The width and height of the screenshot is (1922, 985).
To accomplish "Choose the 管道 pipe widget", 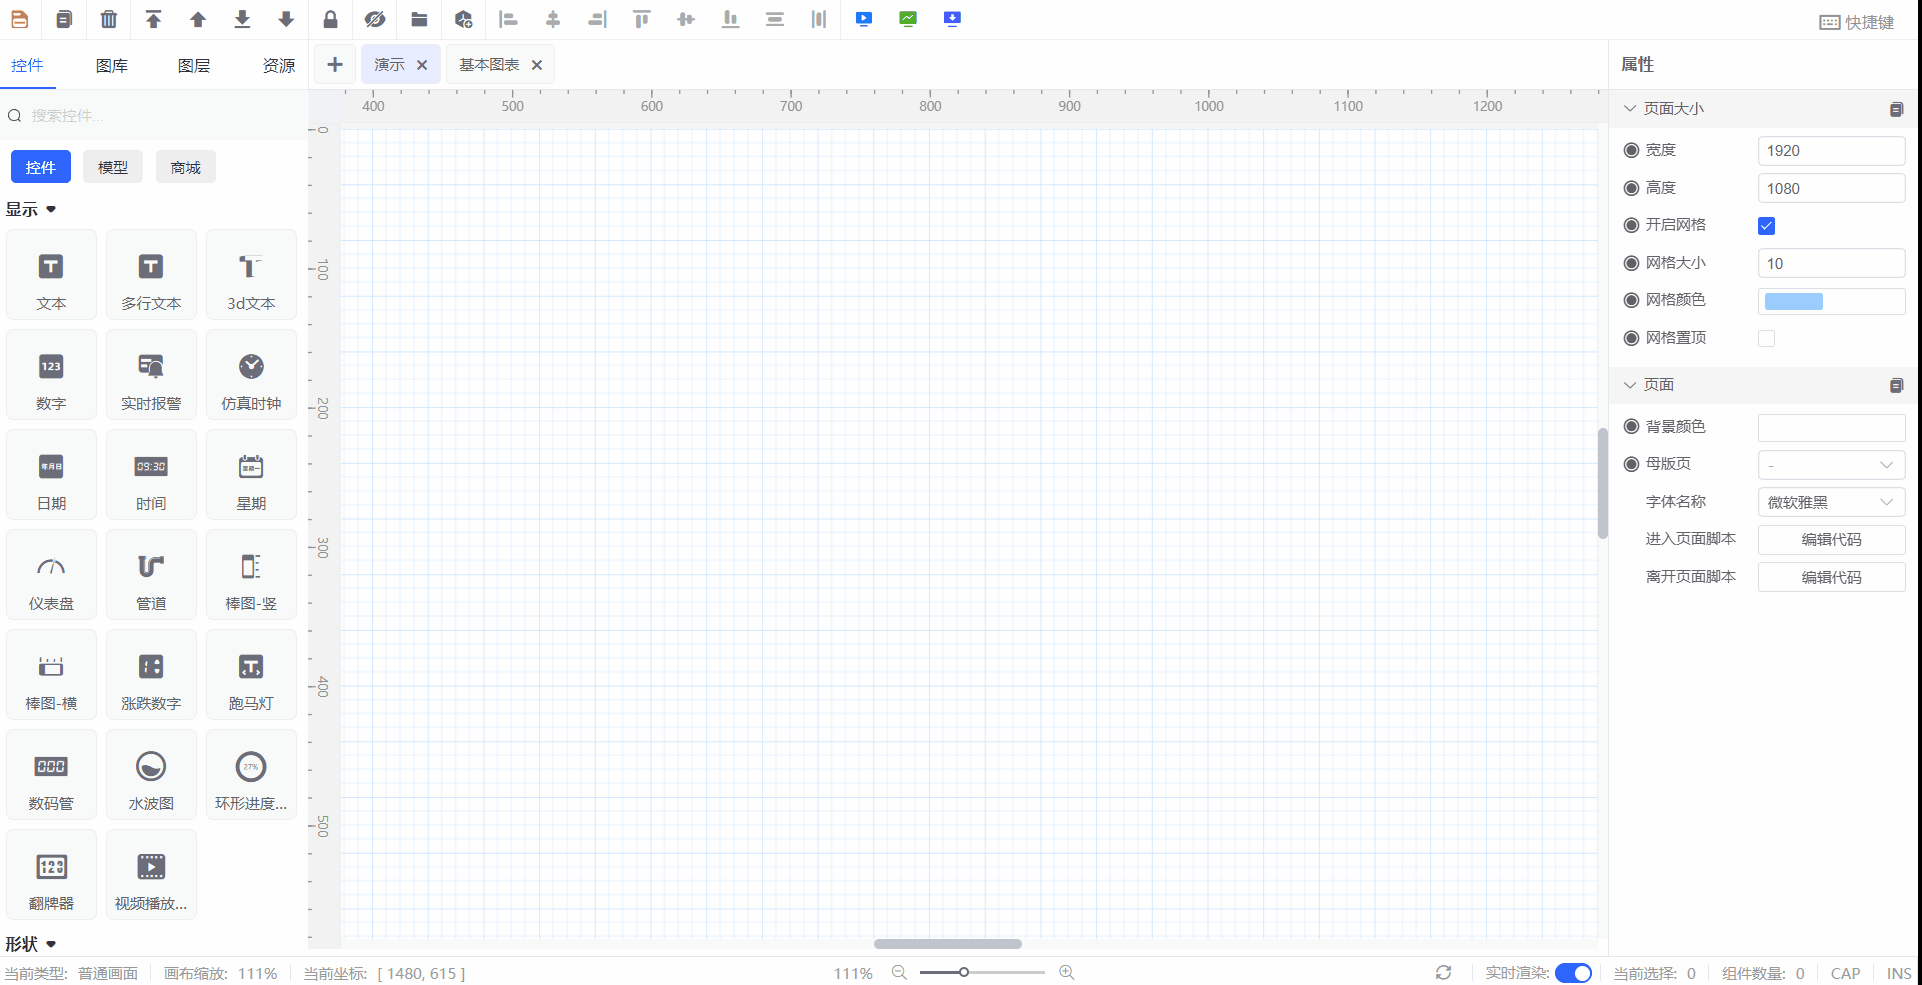I will click(x=151, y=575).
